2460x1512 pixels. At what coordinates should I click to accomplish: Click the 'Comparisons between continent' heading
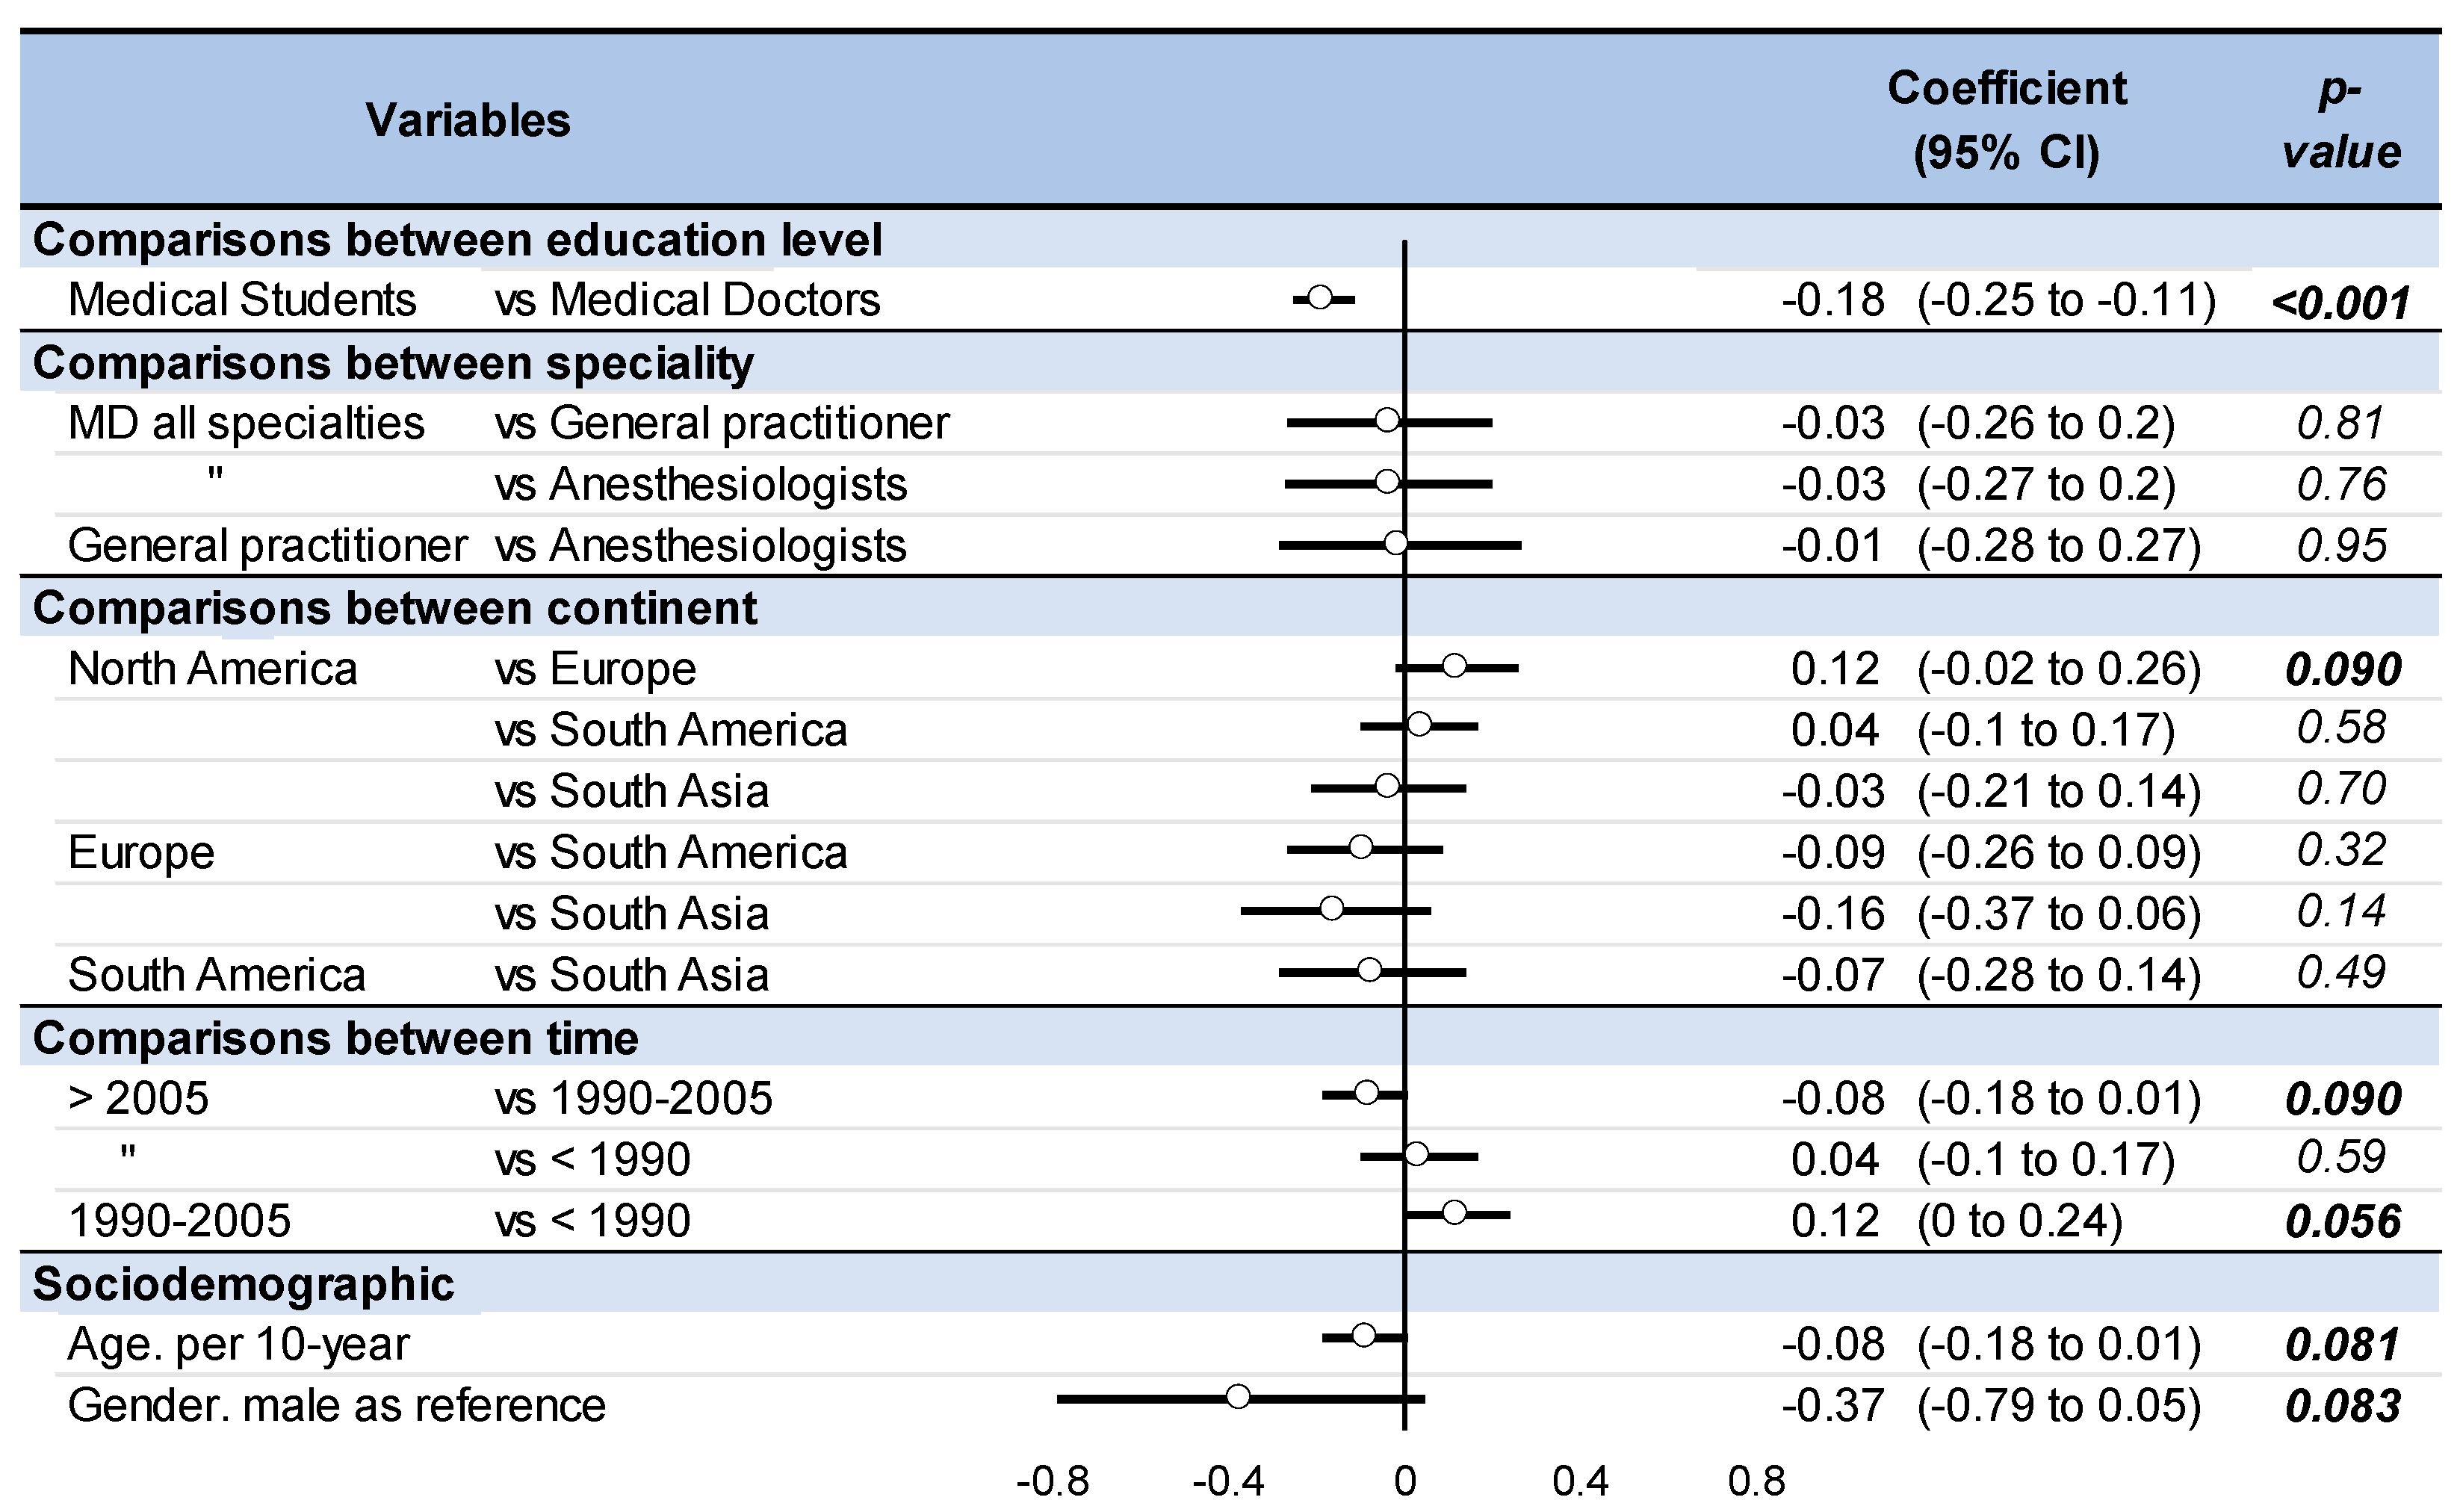pos(395,608)
